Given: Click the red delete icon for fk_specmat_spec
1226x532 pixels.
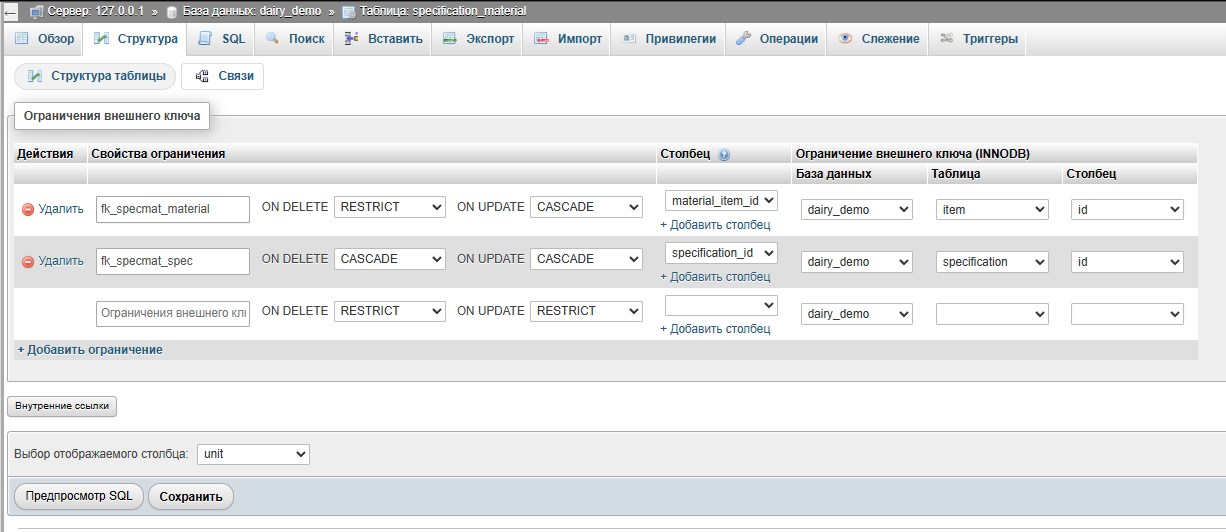Looking at the screenshot, I should pyautogui.click(x=28, y=261).
